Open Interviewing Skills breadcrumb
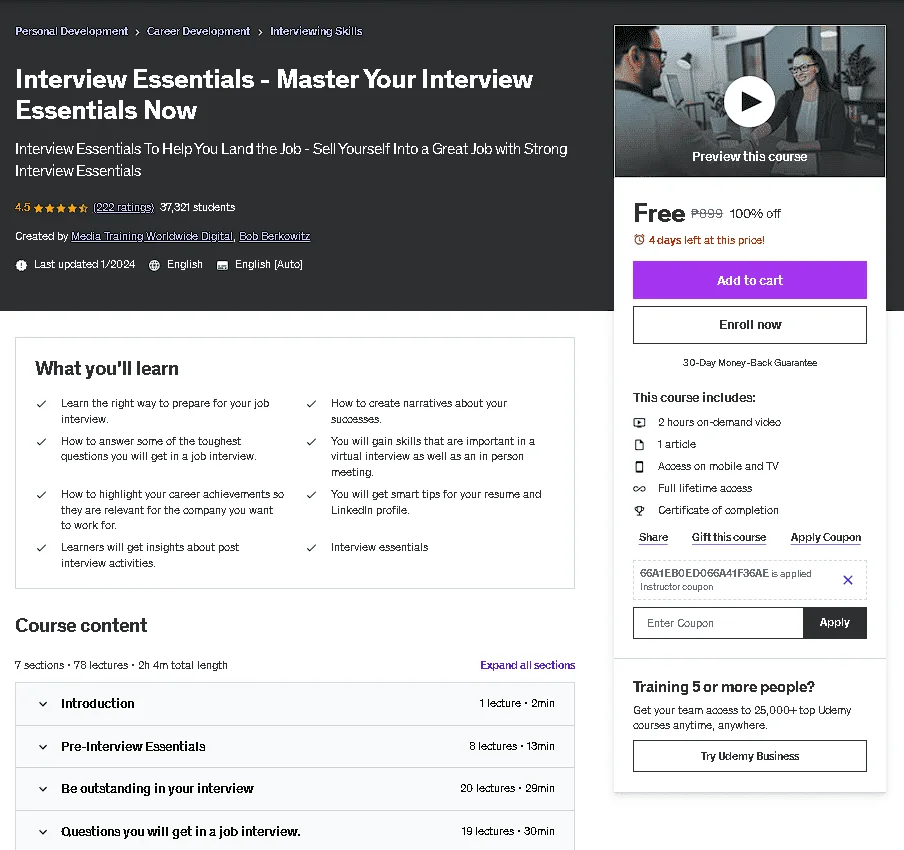This screenshot has width=904, height=850. [316, 31]
